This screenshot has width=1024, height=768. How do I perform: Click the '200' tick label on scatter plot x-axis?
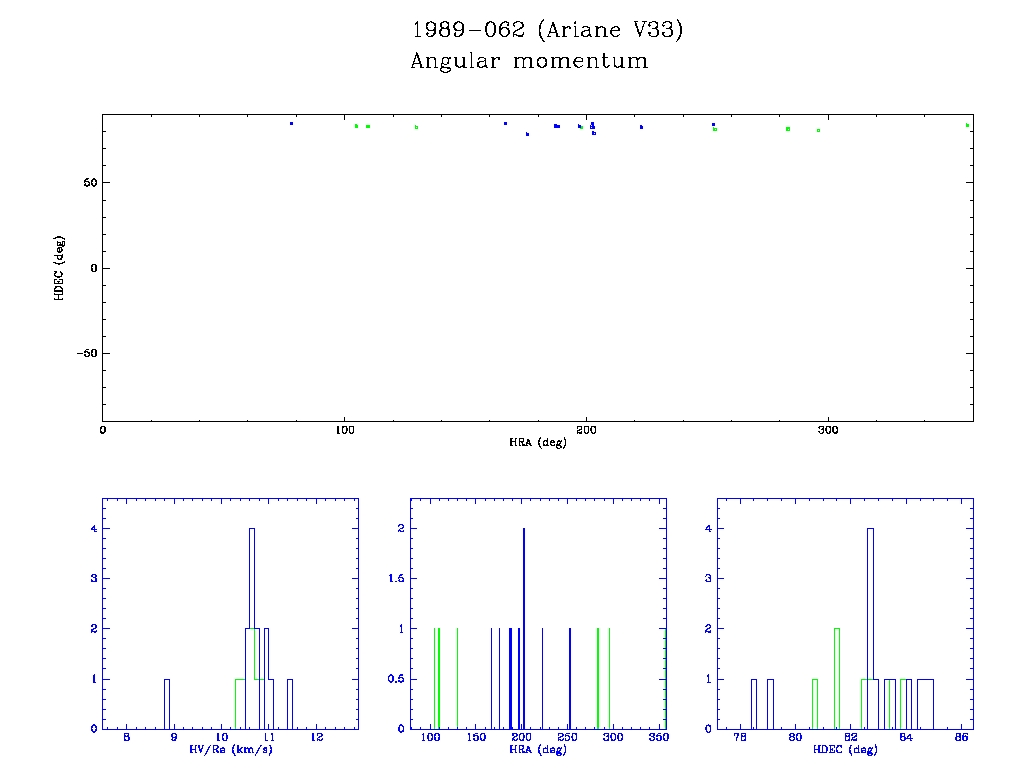click(x=586, y=430)
